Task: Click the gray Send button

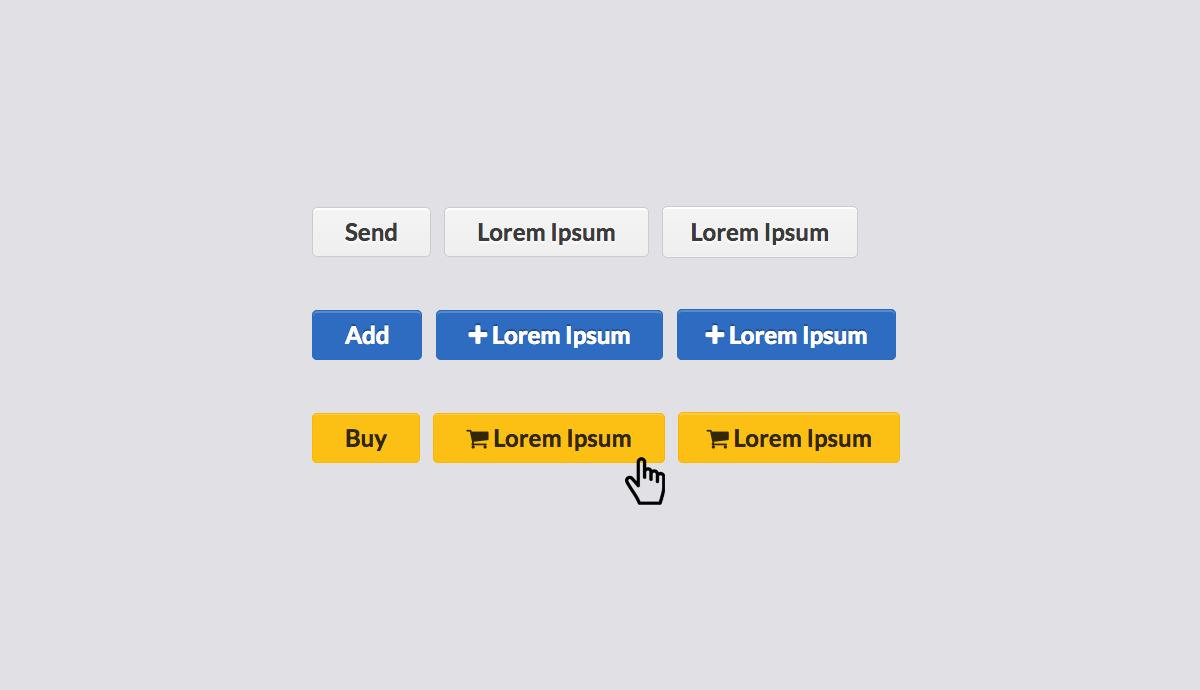Action: [x=371, y=232]
